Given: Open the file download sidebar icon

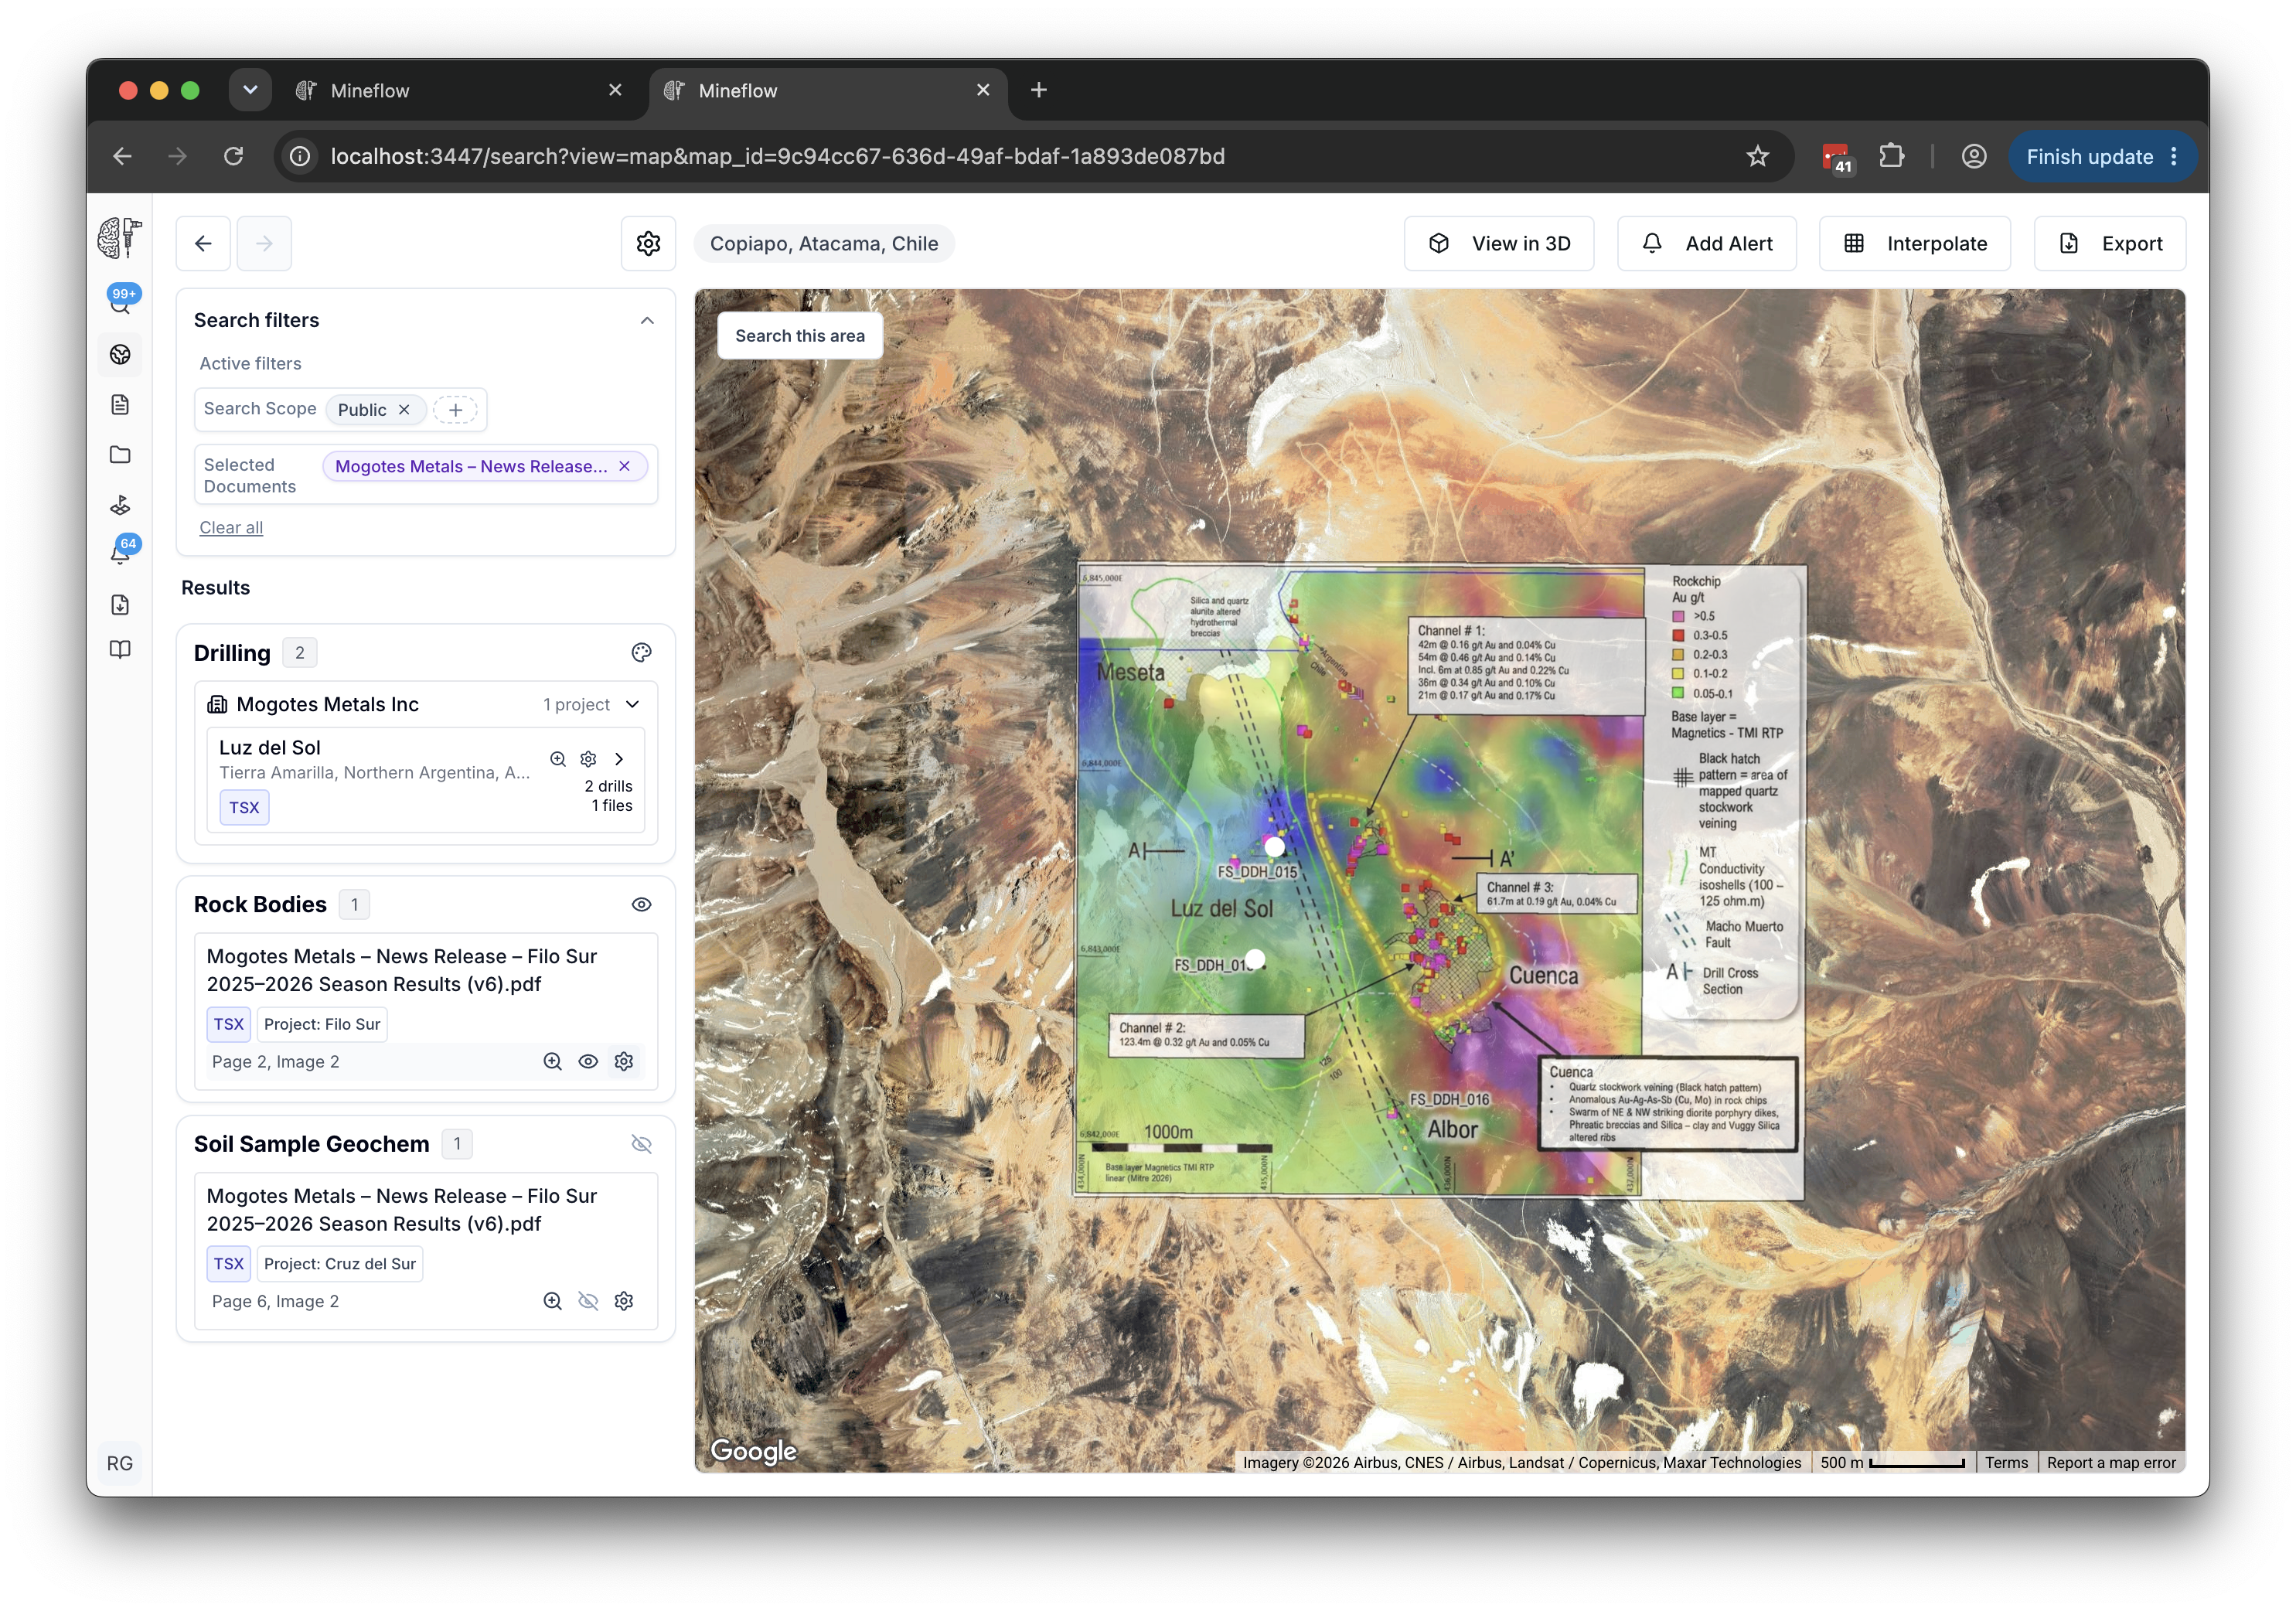Looking at the screenshot, I should (120, 605).
